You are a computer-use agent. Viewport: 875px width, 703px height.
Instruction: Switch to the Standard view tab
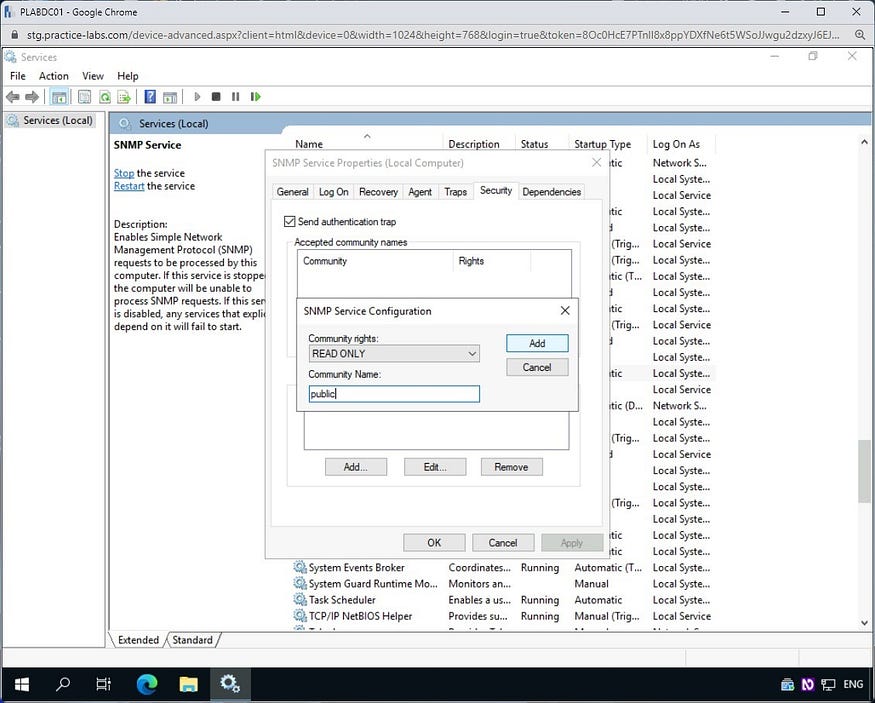(x=192, y=640)
